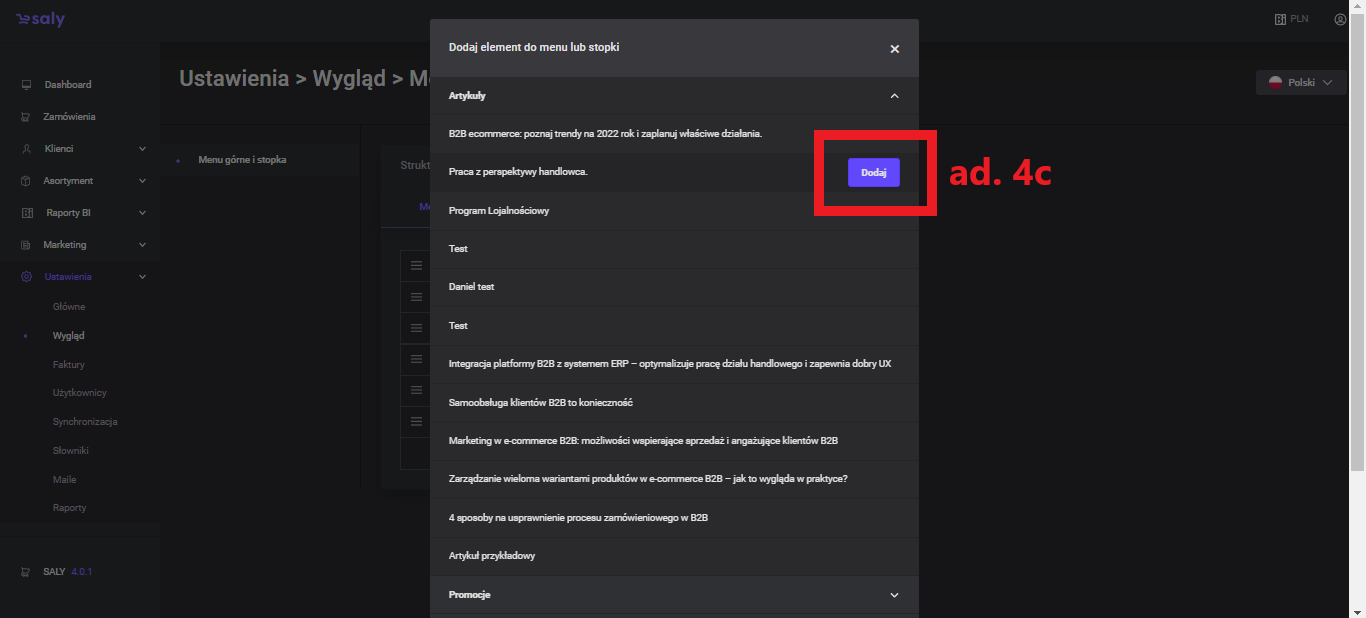Collapse the Artykuły section
The image size is (1366, 618).
894,96
